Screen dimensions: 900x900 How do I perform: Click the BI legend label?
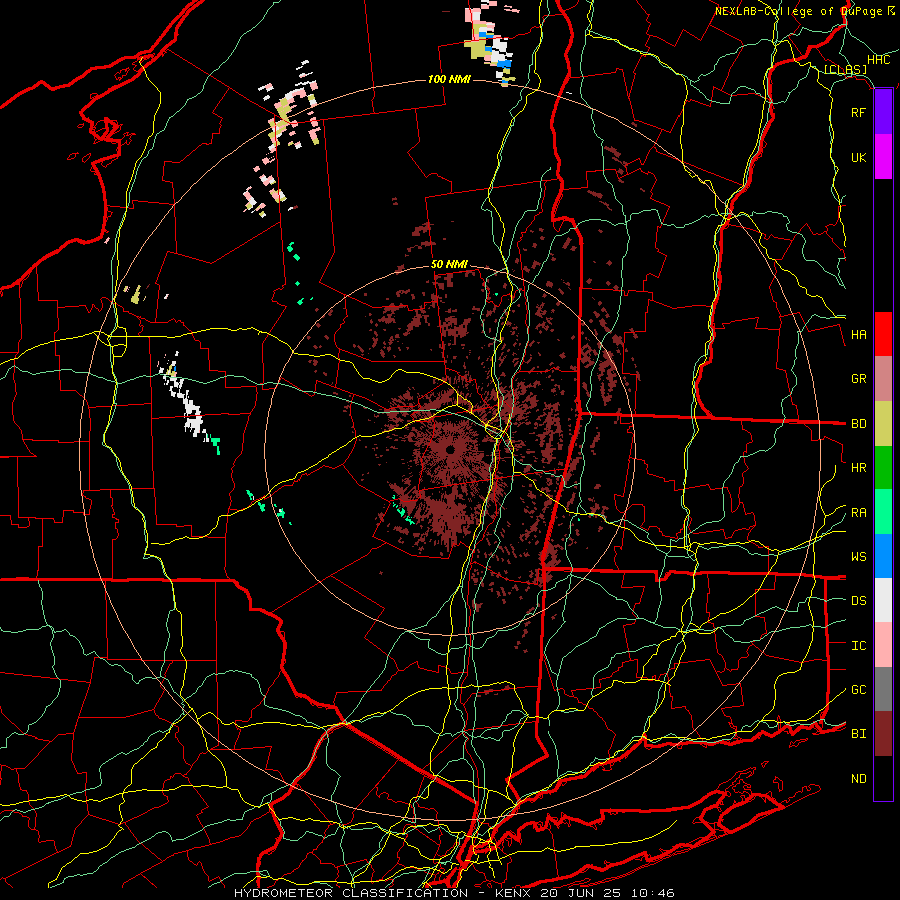click(x=858, y=734)
